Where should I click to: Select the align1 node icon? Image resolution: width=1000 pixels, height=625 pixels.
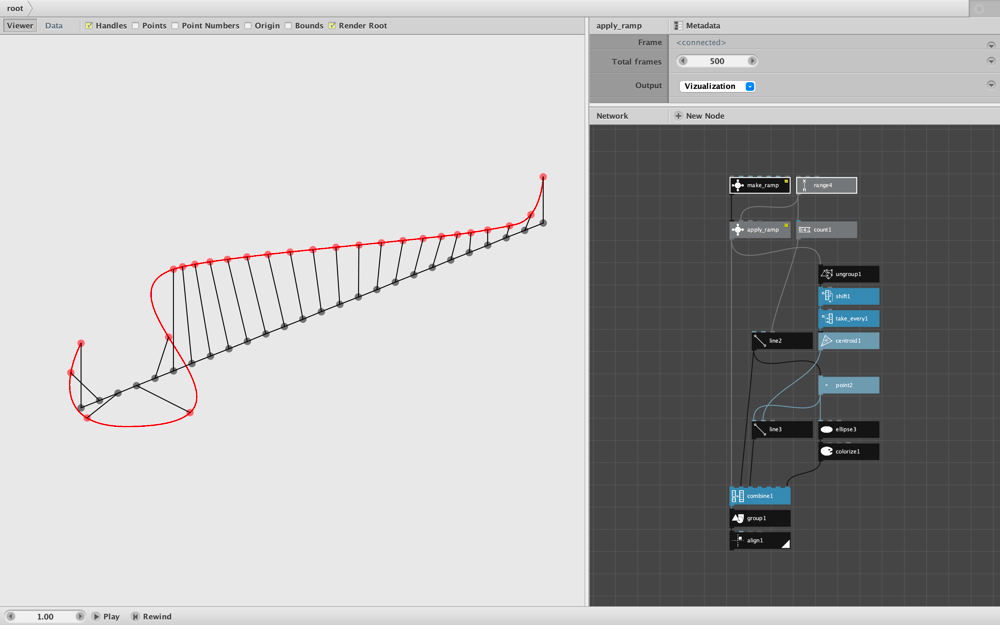[738, 540]
